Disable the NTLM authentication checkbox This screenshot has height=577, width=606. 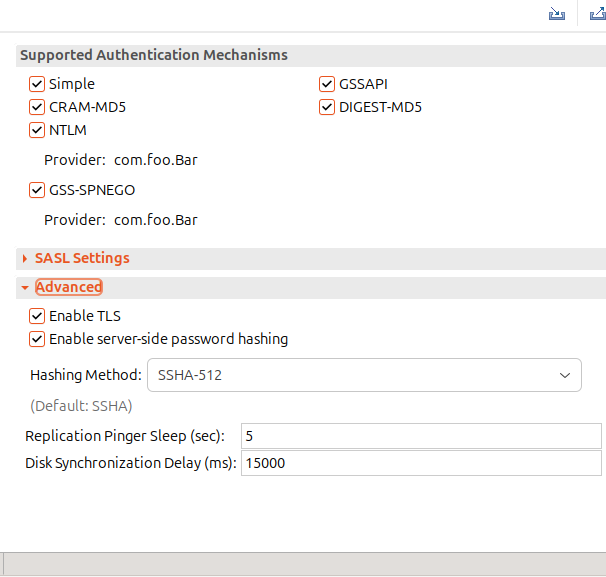click(x=37, y=130)
